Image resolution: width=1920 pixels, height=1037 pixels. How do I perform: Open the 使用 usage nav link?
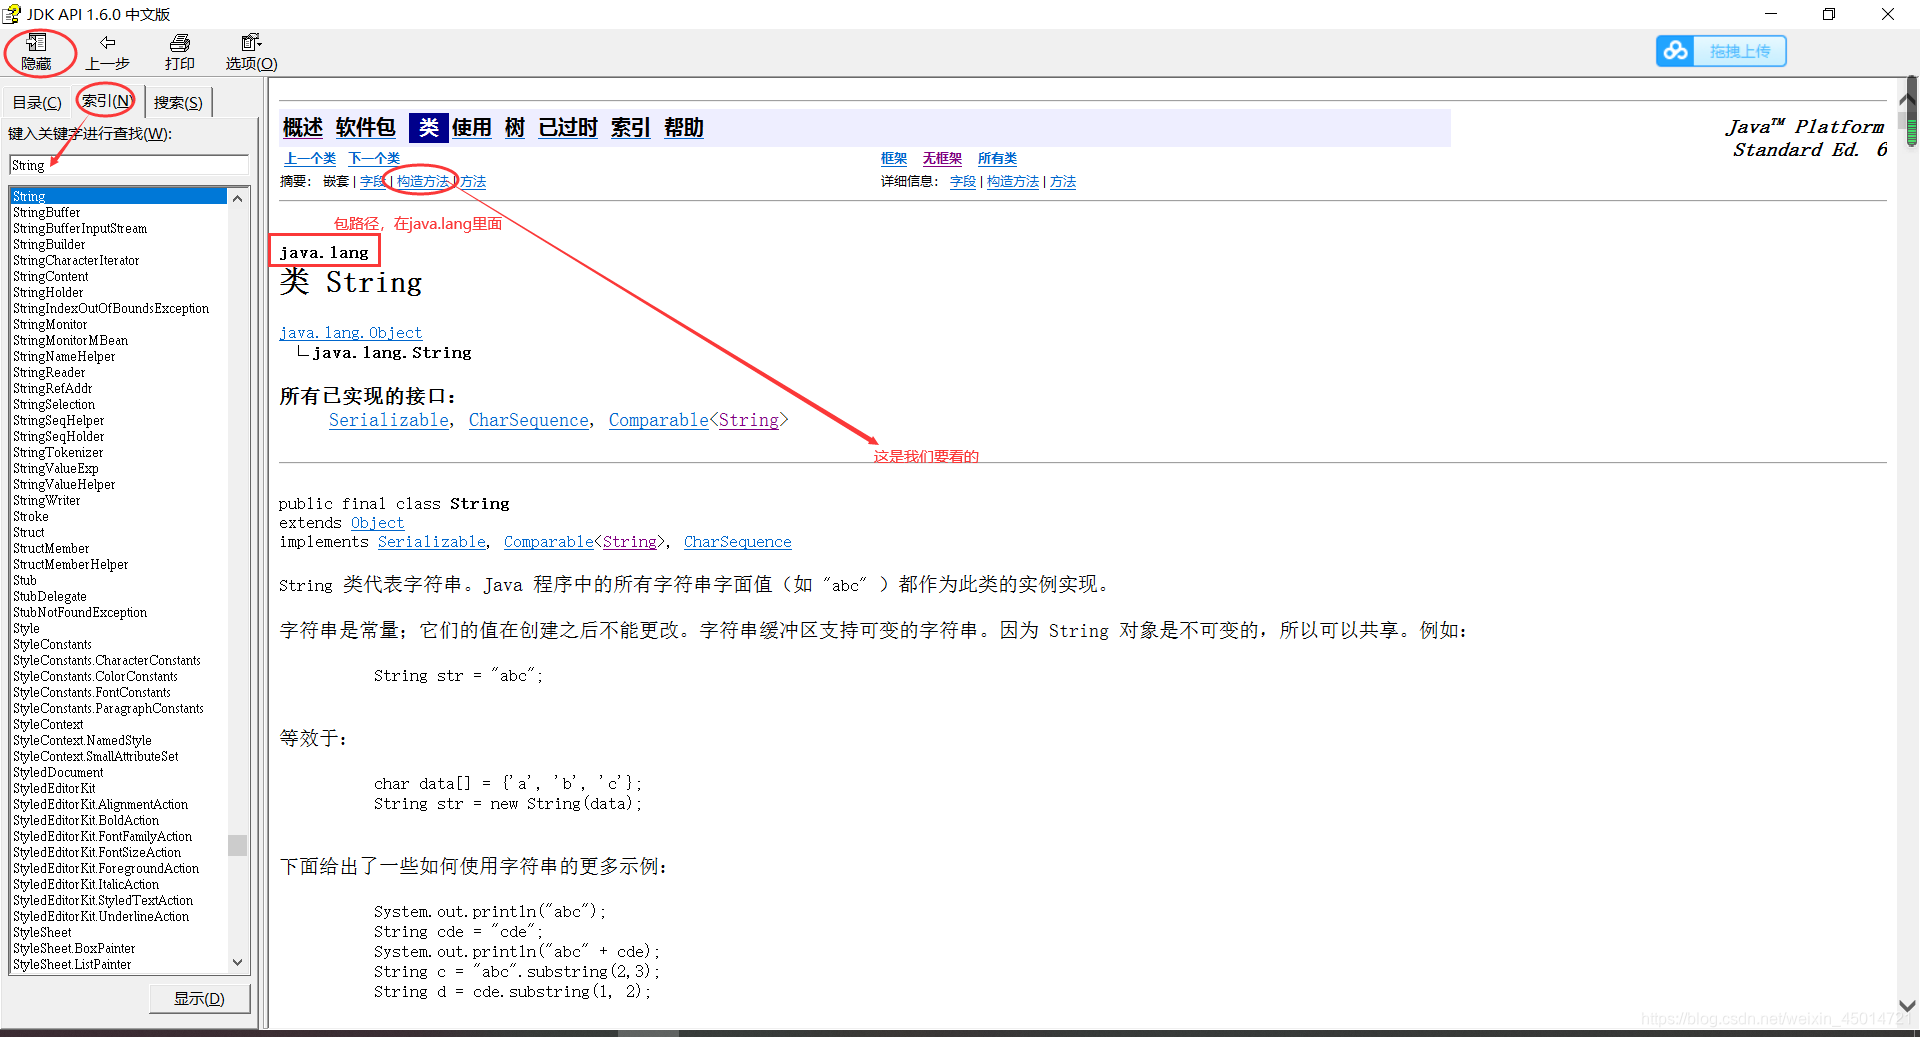[x=472, y=127]
